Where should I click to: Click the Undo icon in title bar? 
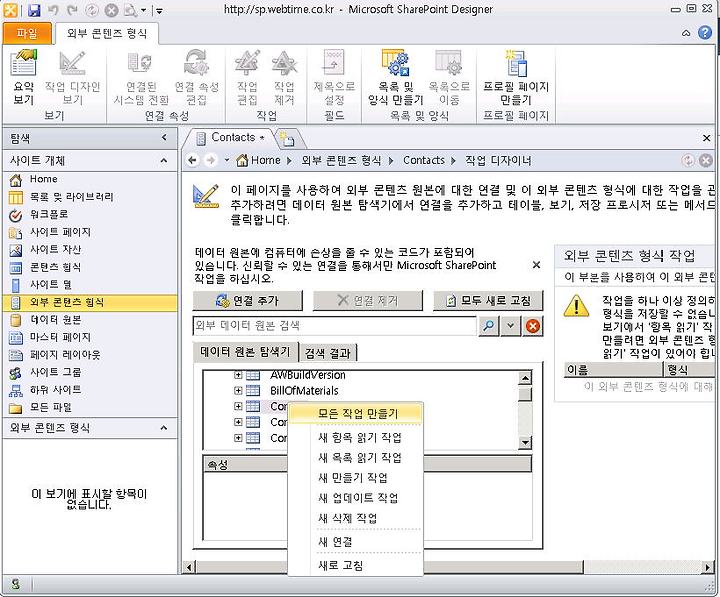coord(53,10)
